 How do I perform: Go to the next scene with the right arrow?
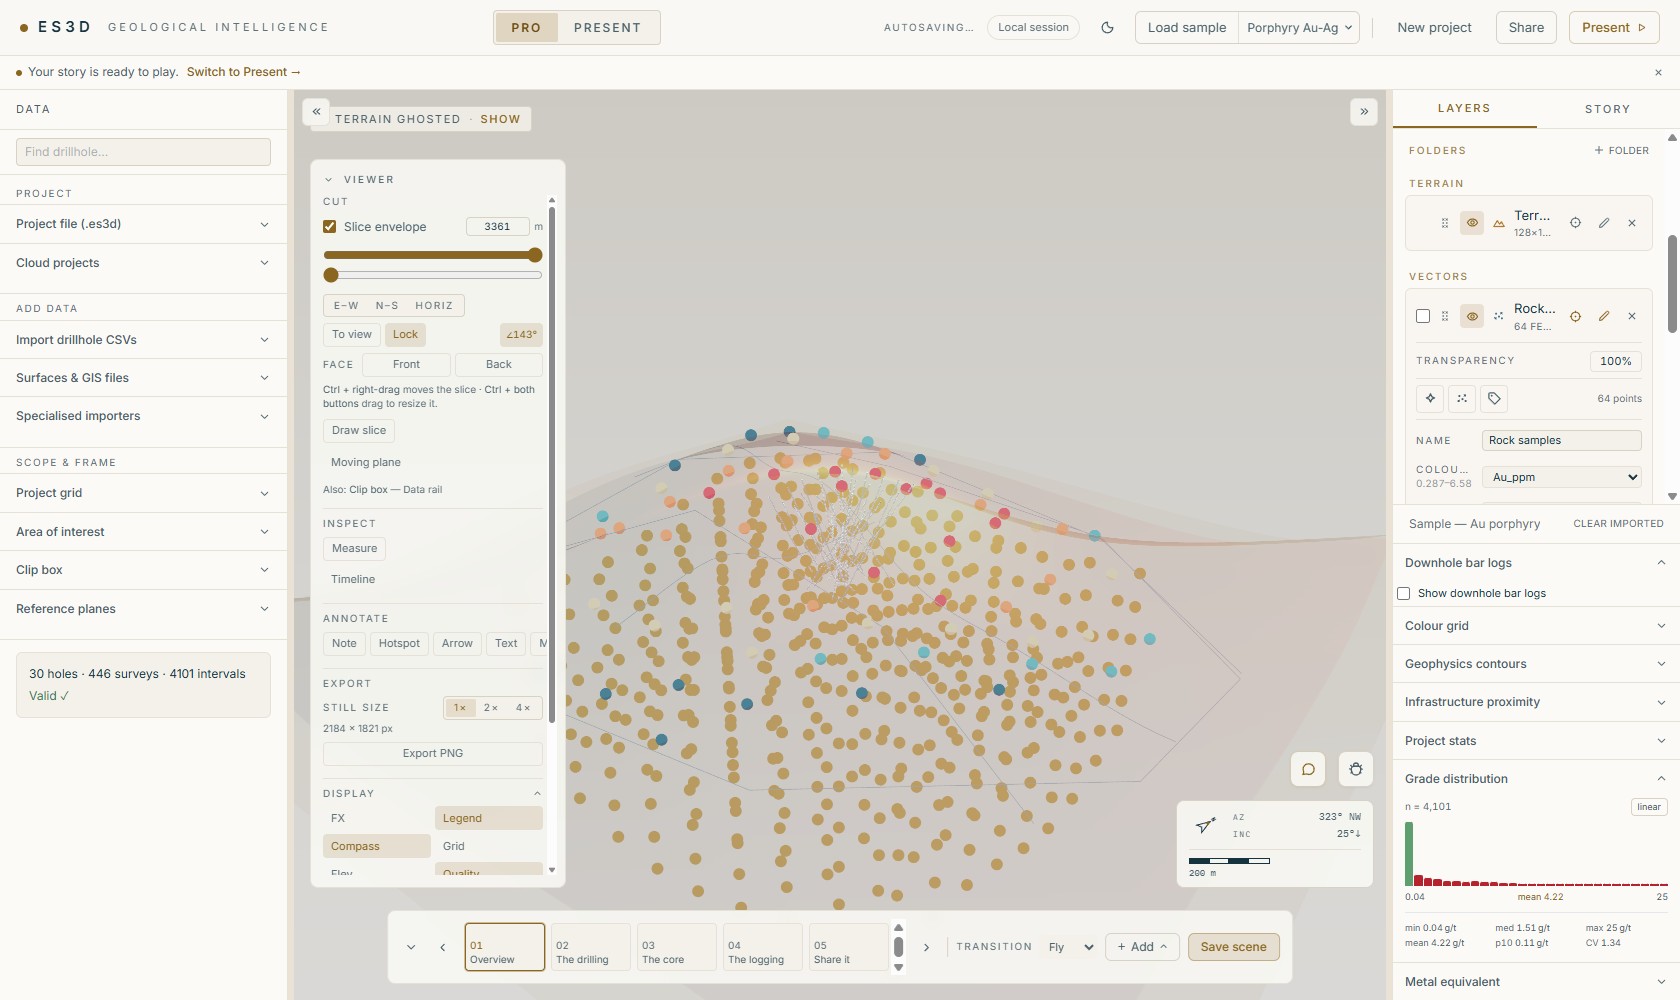[x=926, y=947]
